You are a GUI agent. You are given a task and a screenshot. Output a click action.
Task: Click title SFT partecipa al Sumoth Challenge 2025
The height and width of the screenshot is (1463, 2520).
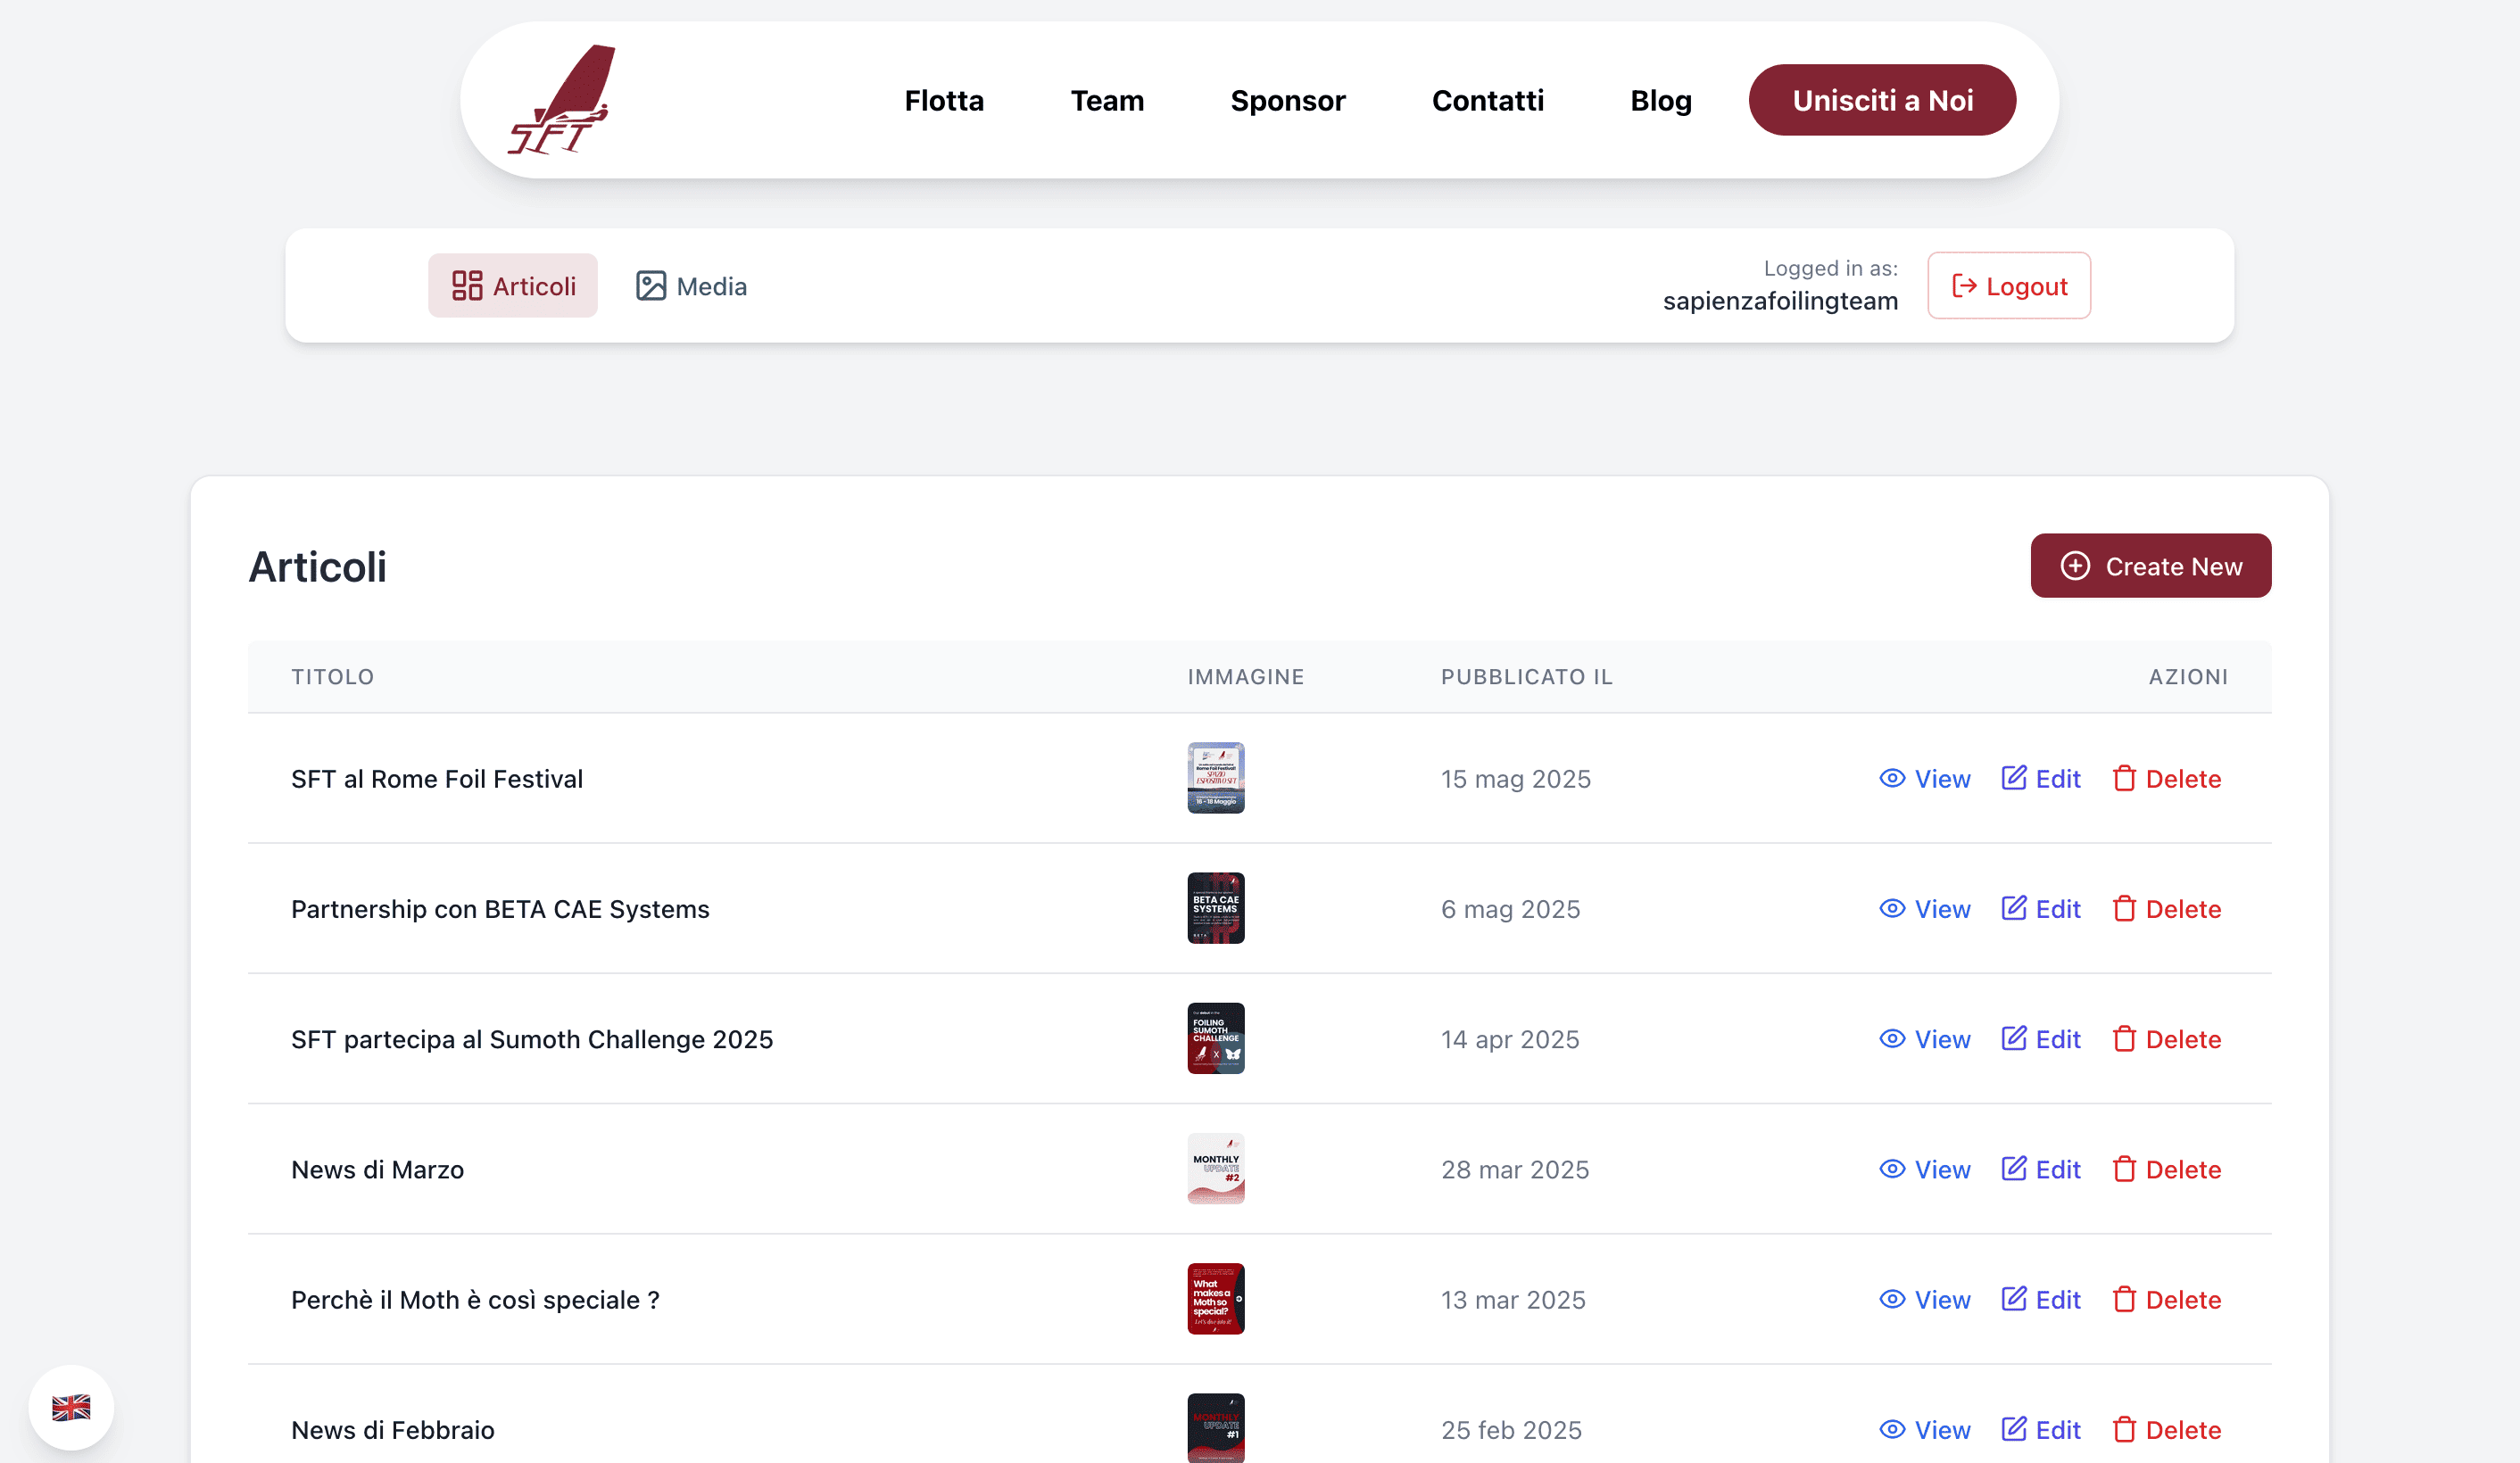pos(532,1038)
